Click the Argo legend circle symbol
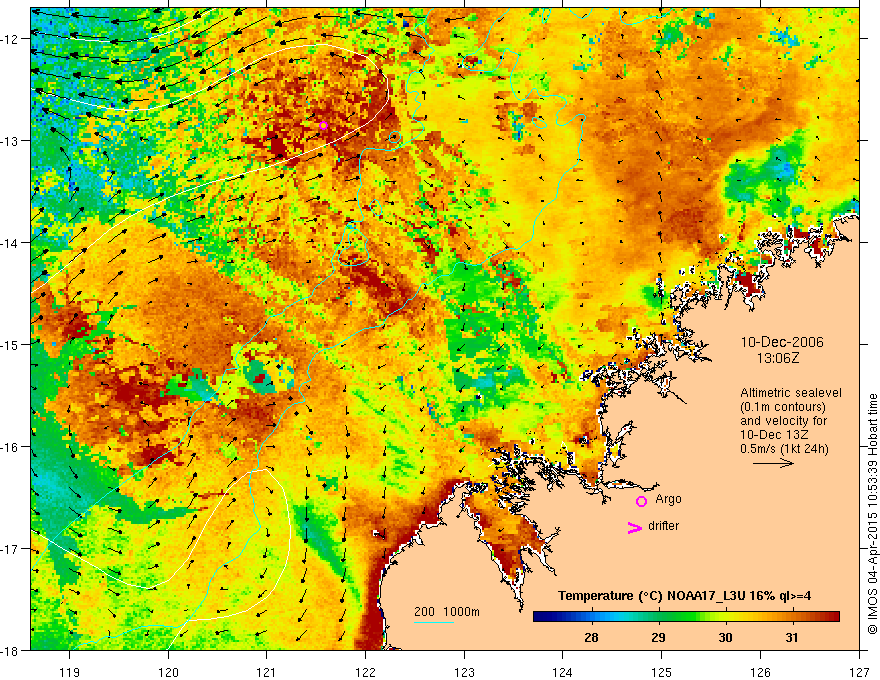The height and width of the screenshot is (680, 880). (x=641, y=501)
